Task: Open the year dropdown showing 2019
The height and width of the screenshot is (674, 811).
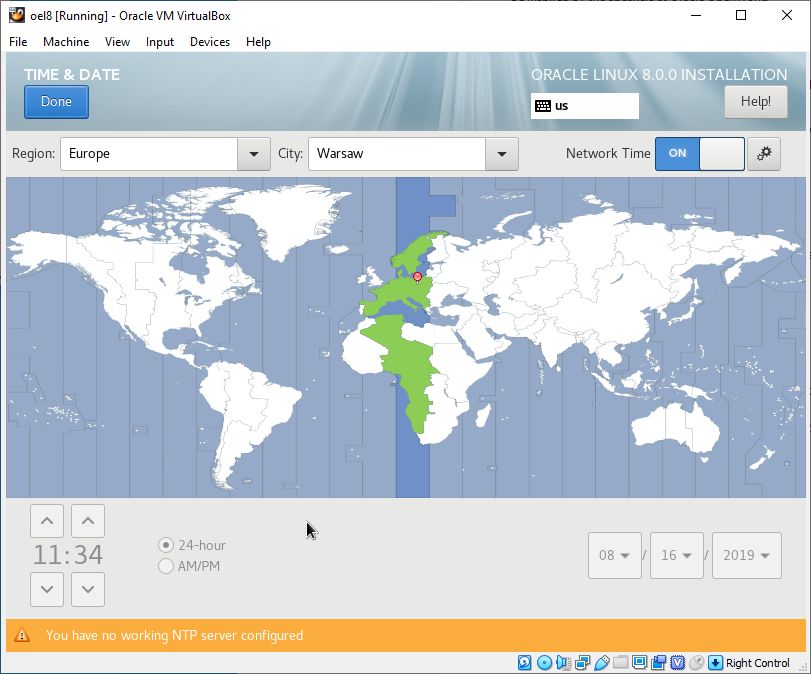Action: pyautogui.click(x=746, y=555)
